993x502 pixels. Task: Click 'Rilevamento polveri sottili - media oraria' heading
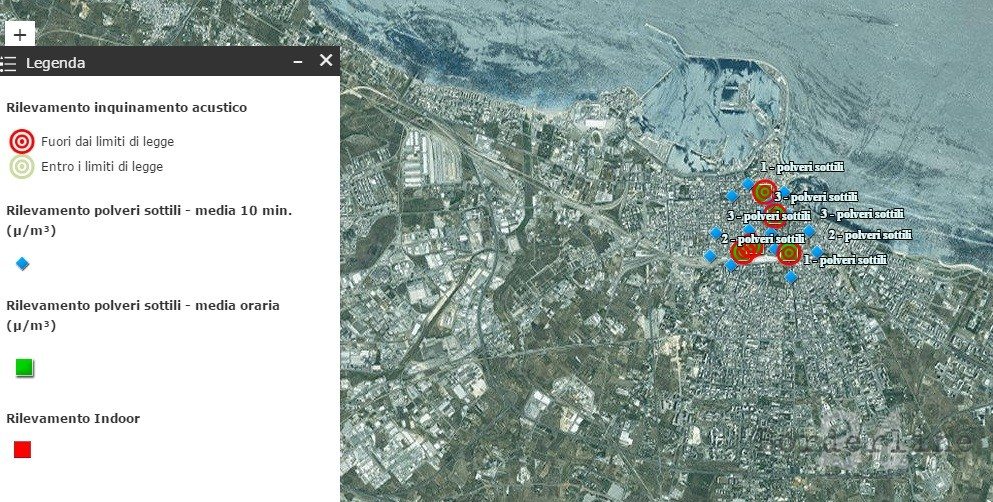tap(143, 305)
